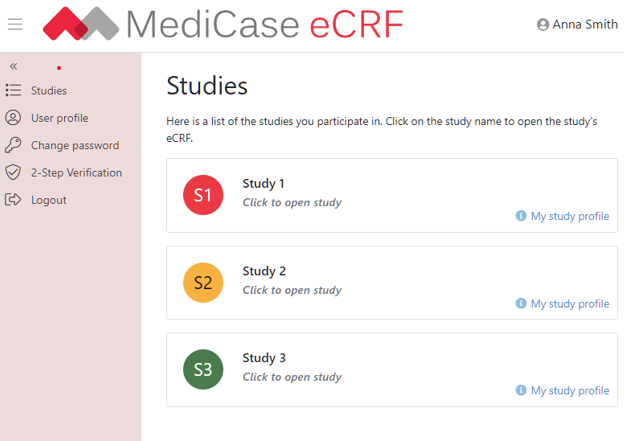Click the Logout arrow icon

click(13, 200)
